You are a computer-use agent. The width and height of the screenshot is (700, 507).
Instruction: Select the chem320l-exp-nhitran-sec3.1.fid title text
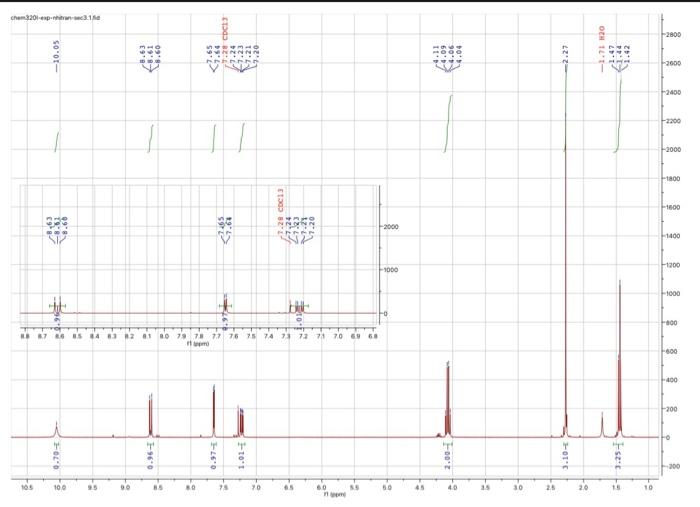click(55, 18)
